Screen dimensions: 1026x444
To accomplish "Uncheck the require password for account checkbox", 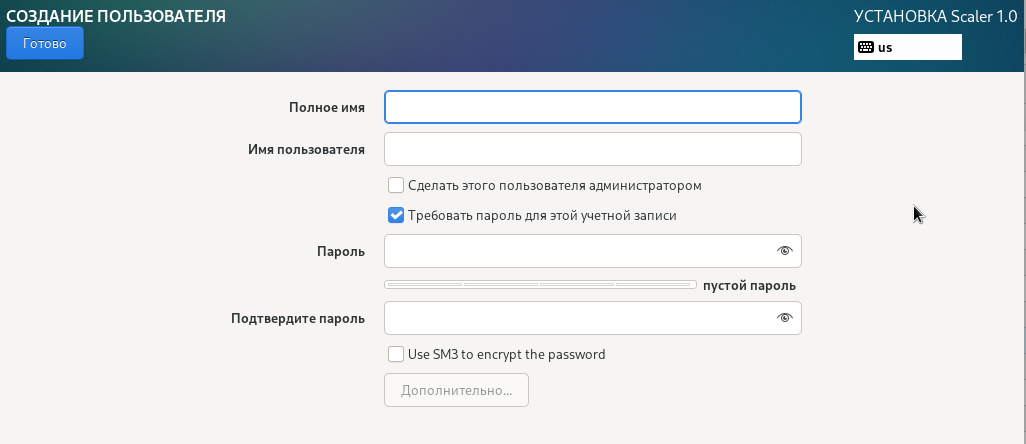I will click(396, 215).
